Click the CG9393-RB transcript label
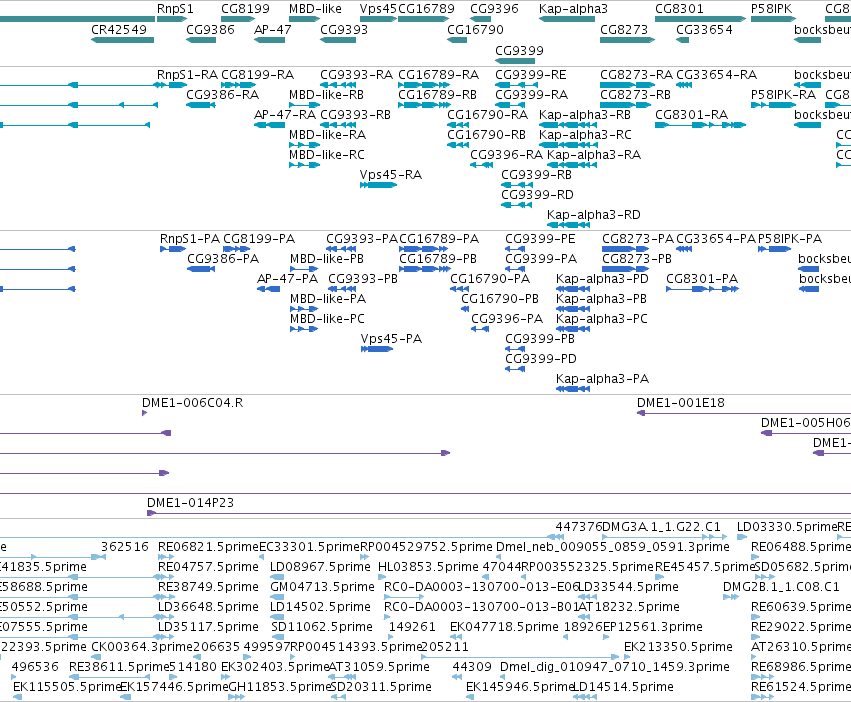 click(x=355, y=115)
